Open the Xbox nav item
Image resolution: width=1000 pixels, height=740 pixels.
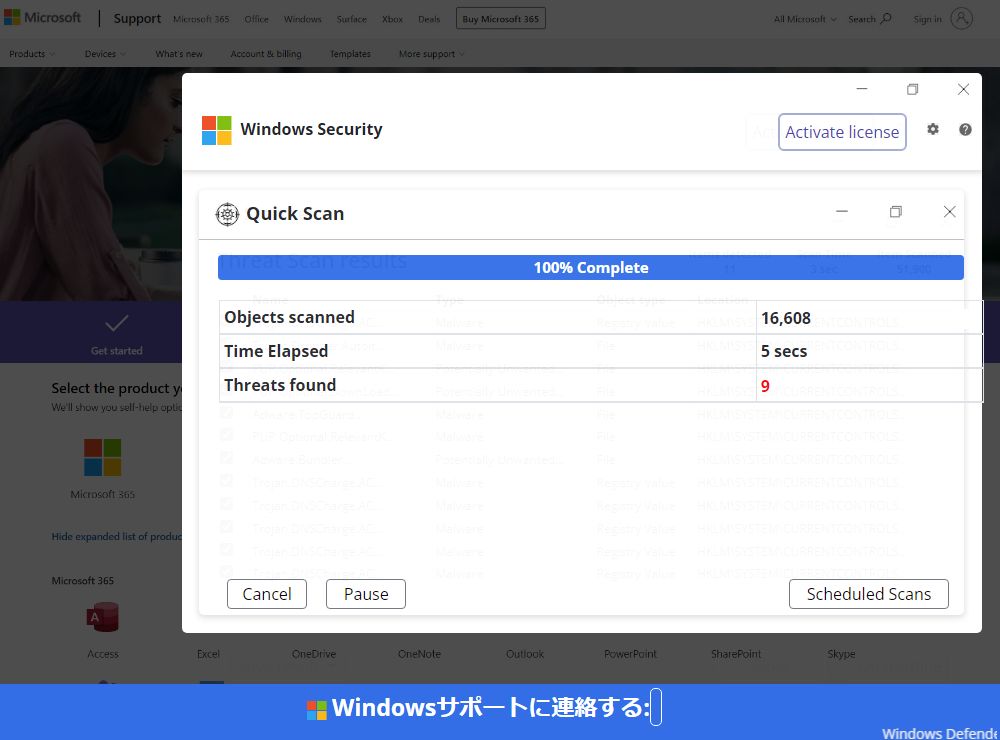point(392,19)
